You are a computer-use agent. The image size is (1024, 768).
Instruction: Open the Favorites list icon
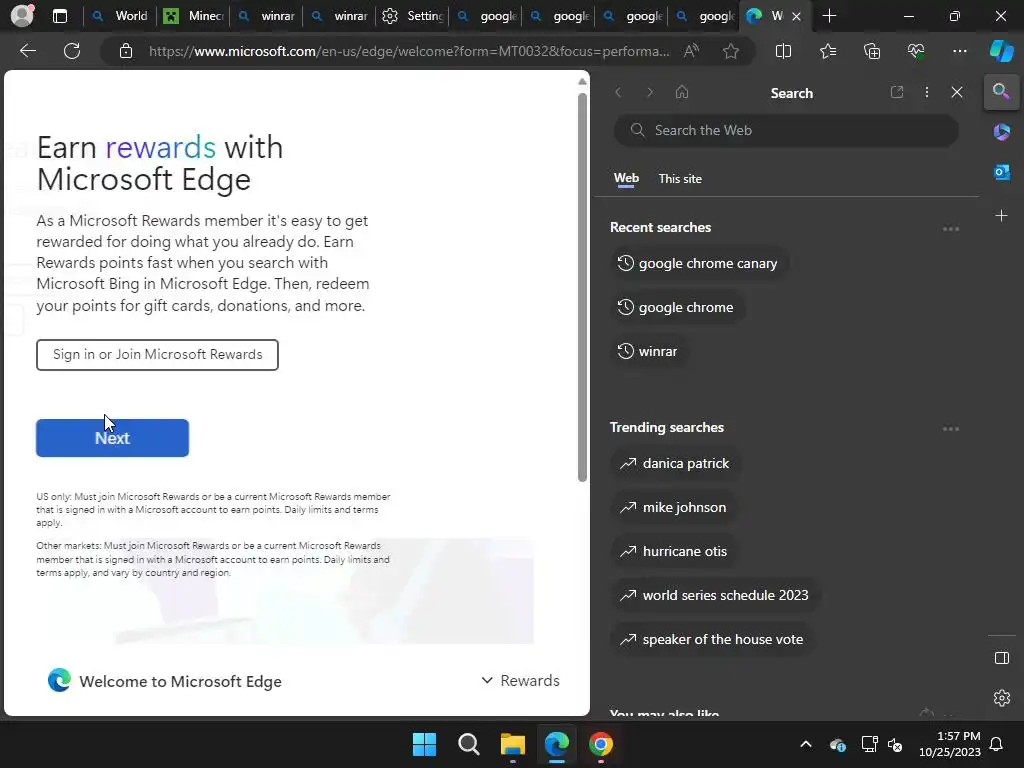(827, 51)
